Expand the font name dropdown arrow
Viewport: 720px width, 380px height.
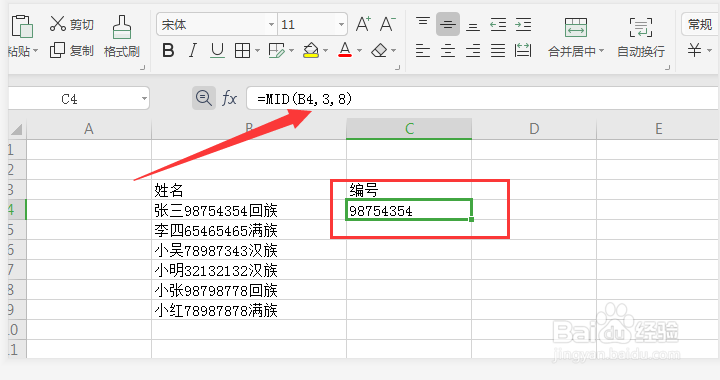pos(271,25)
